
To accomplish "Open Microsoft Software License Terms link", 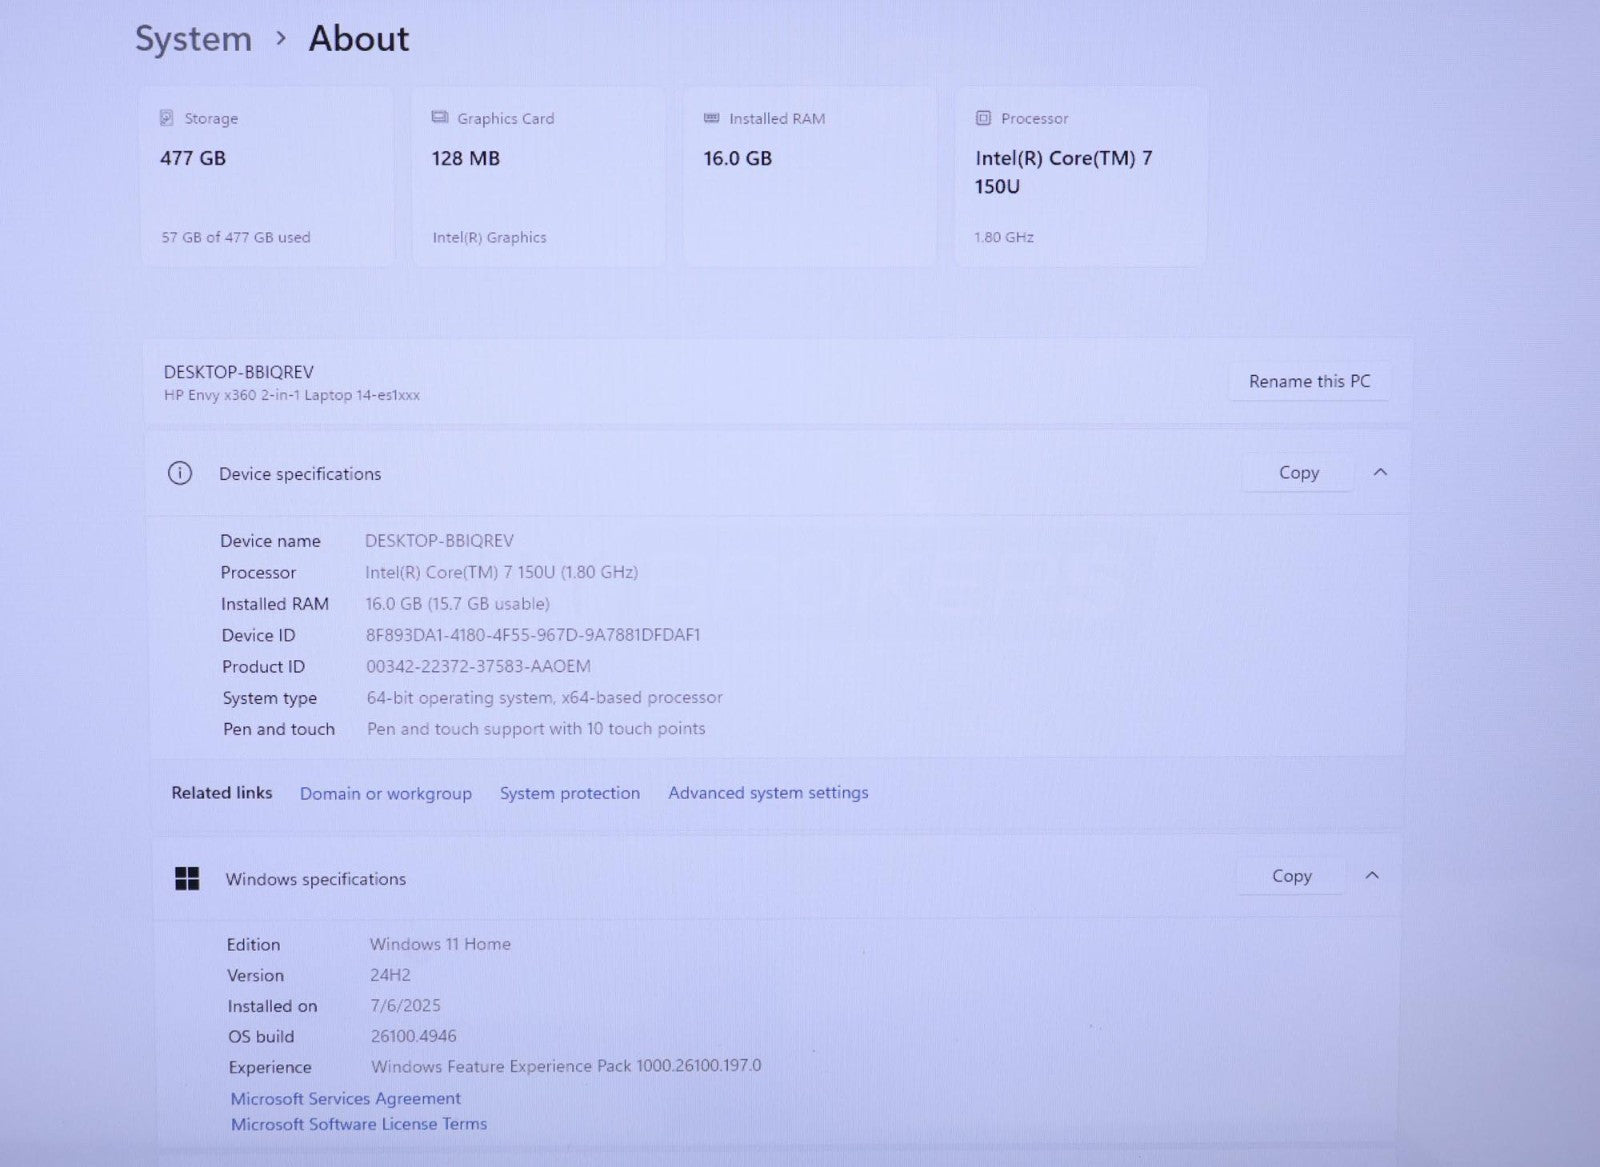I will pos(358,1124).
